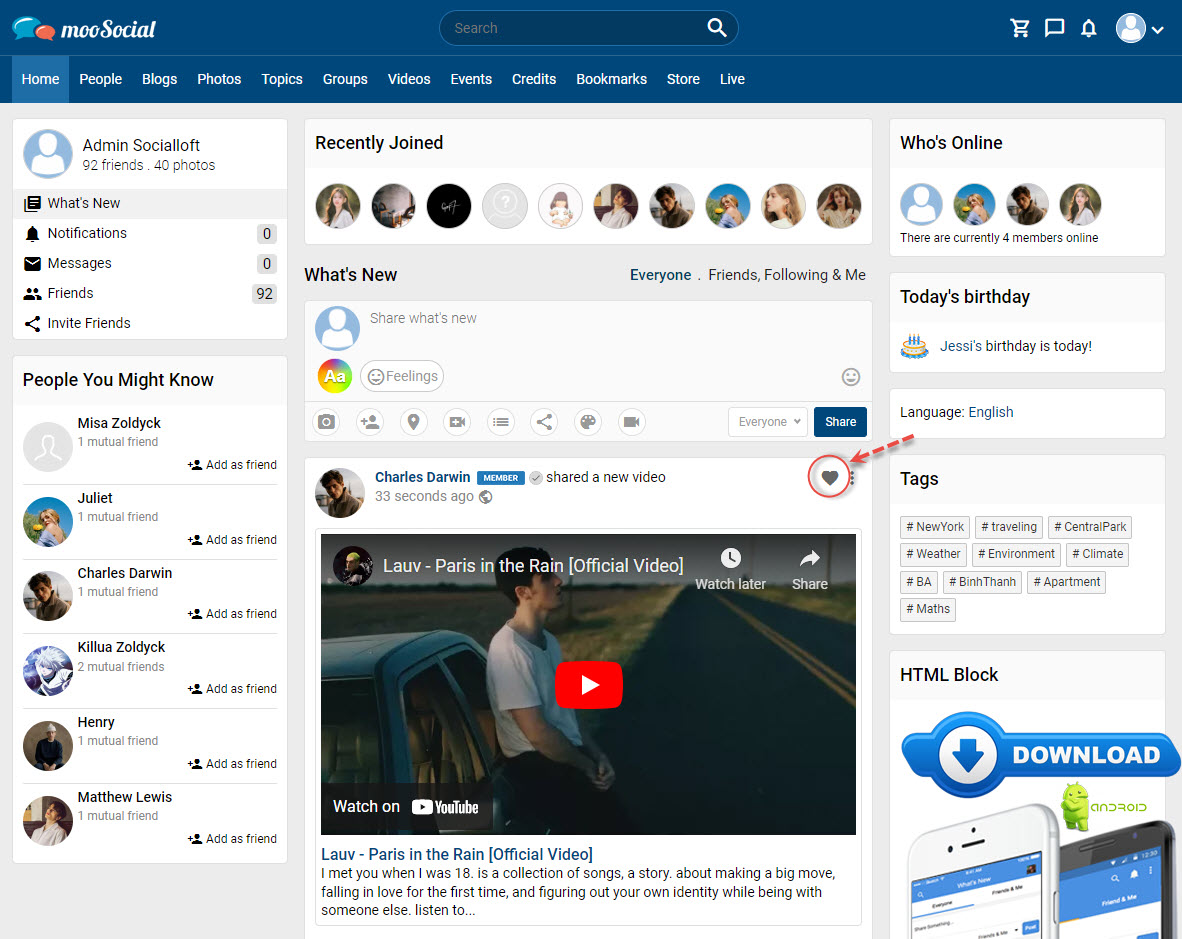Image resolution: width=1182 pixels, height=939 pixels.
Task: Click the camera photo upload icon
Action: tap(326, 422)
